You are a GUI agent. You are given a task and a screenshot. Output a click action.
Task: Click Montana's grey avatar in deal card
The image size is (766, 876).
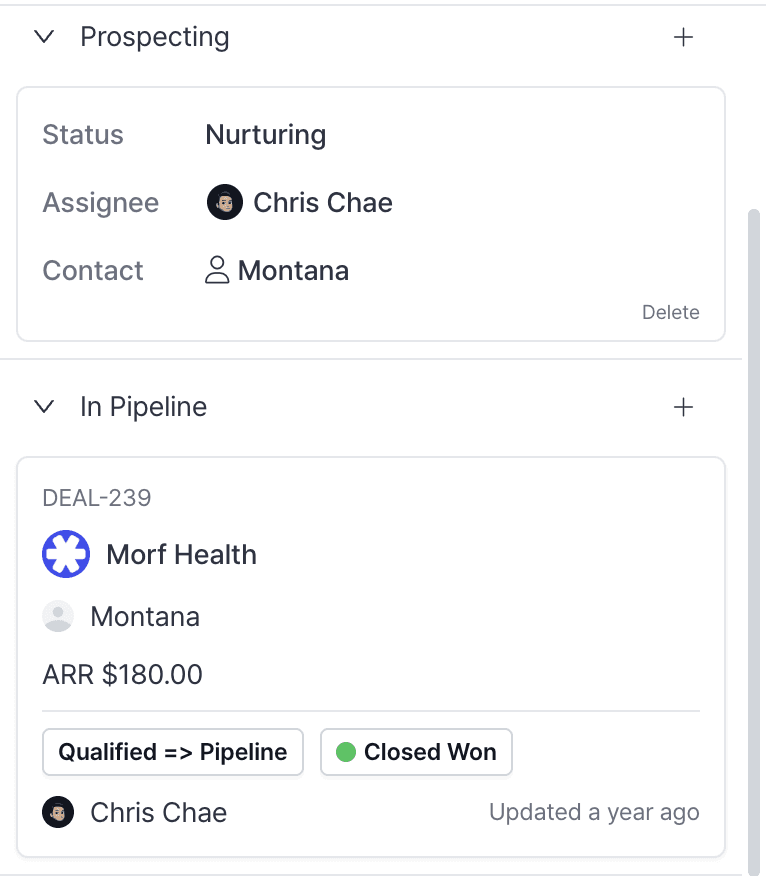tap(58, 617)
